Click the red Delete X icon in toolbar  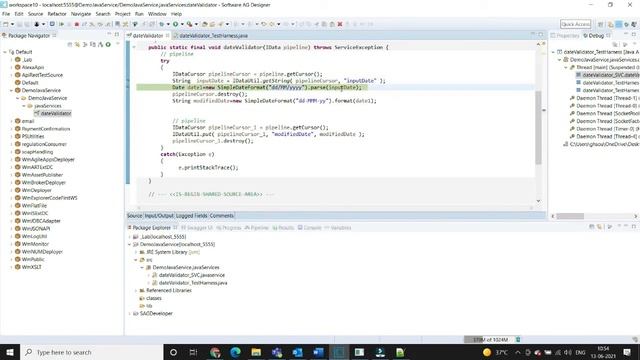pyautogui.click(x=340, y=24)
